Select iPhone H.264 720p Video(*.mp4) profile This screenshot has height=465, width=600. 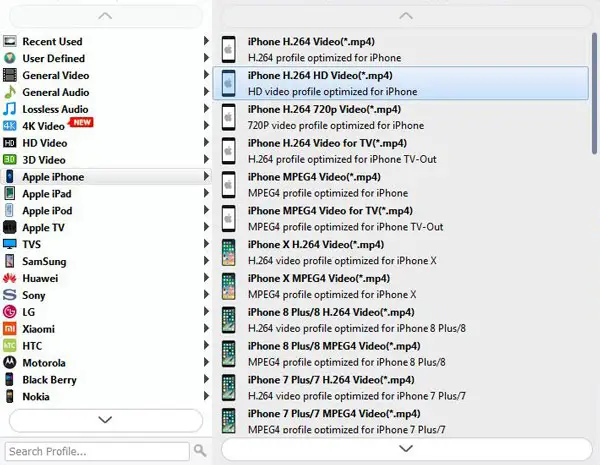401,117
